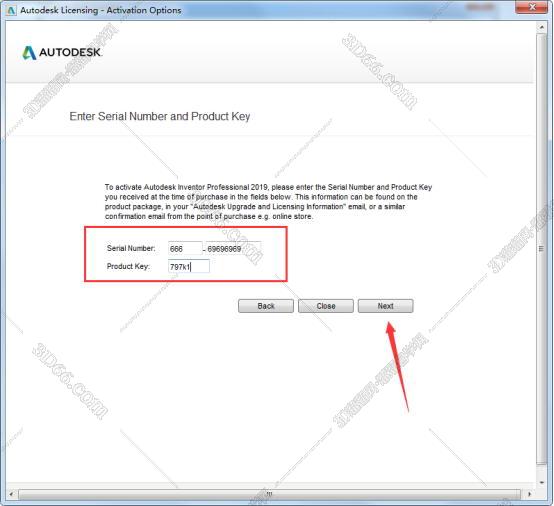Click the vertical scrollbar down arrow

(541, 482)
